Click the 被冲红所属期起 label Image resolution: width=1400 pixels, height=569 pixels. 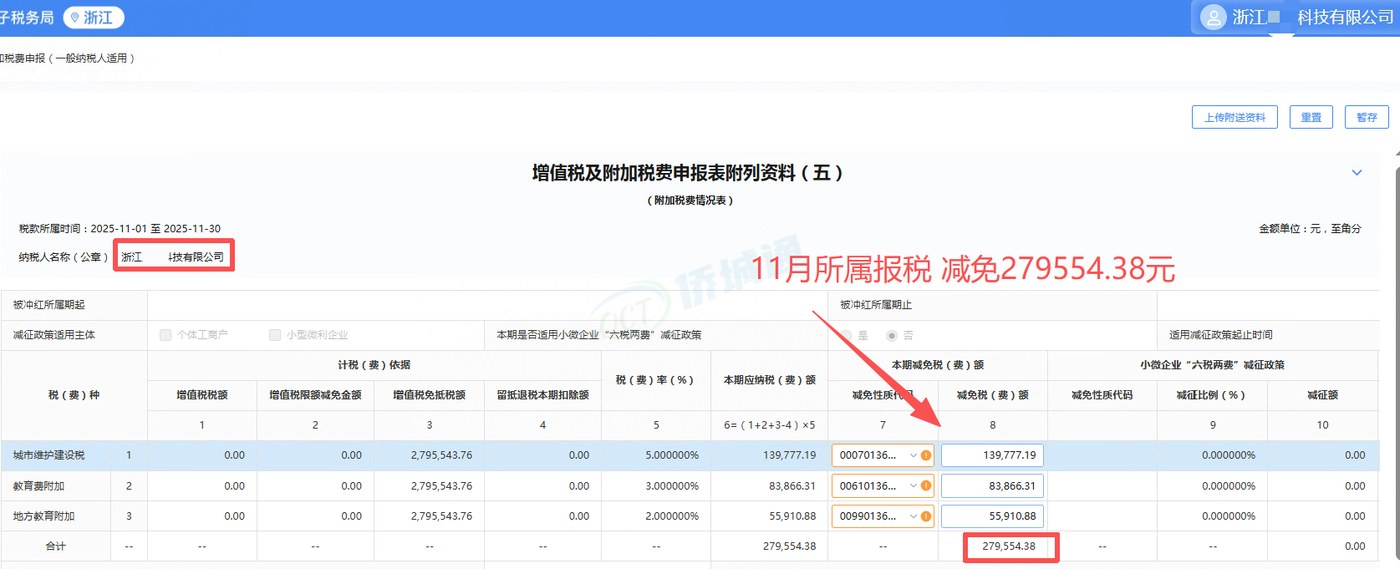point(50,305)
